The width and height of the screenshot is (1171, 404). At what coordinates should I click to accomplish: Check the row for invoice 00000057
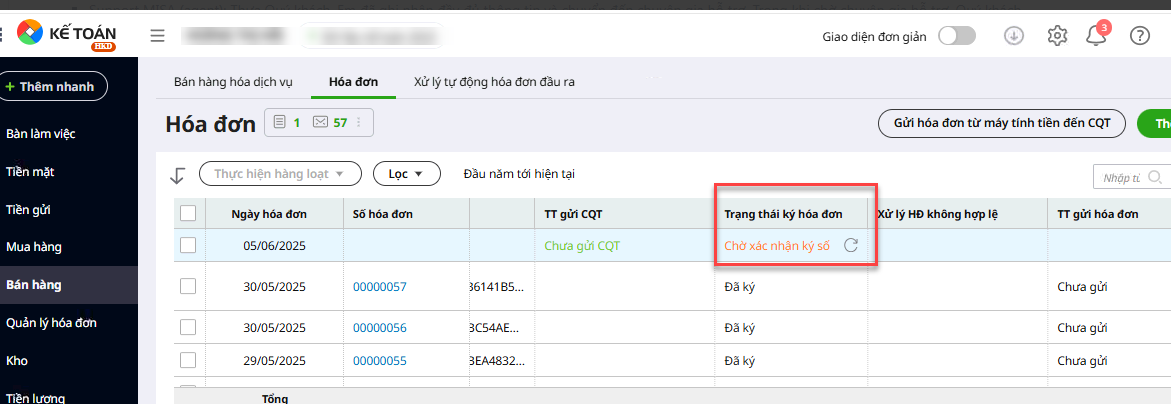pos(188,287)
